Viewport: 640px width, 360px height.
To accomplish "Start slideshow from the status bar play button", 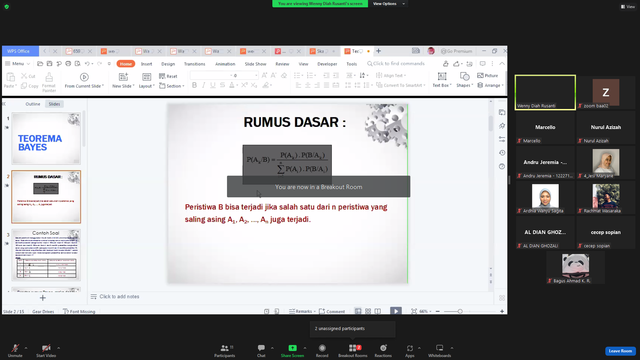I will [x=396, y=311].
